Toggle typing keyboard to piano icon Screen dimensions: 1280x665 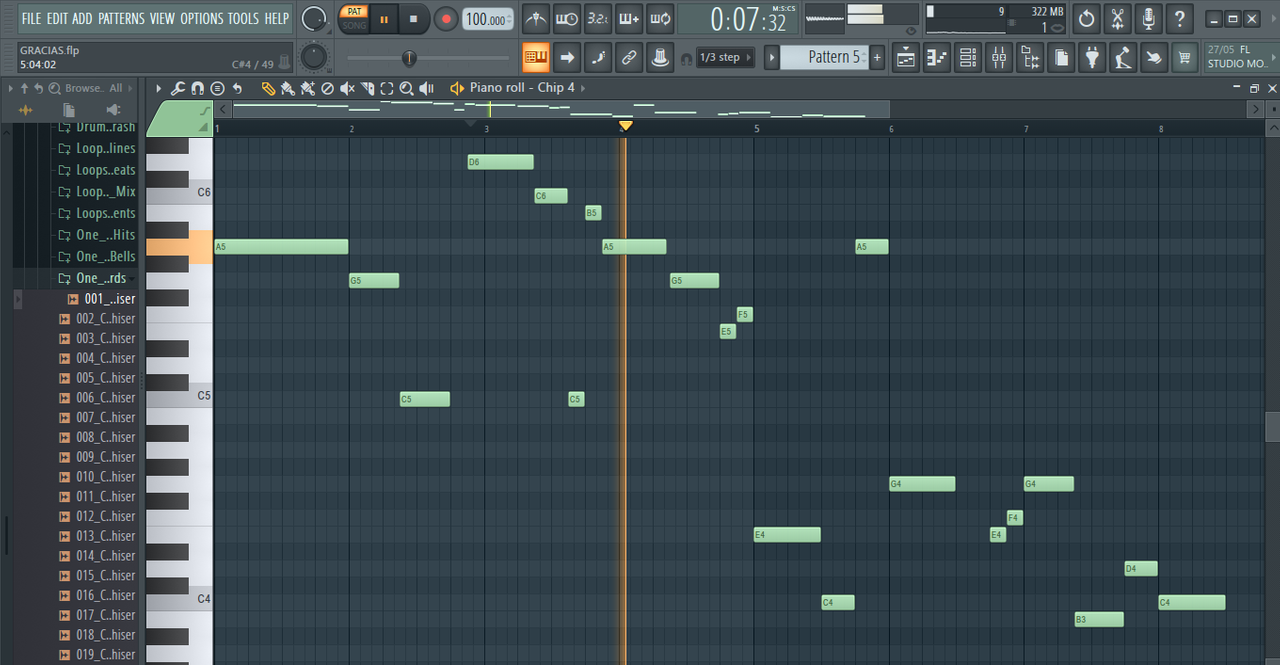point(536,57)
